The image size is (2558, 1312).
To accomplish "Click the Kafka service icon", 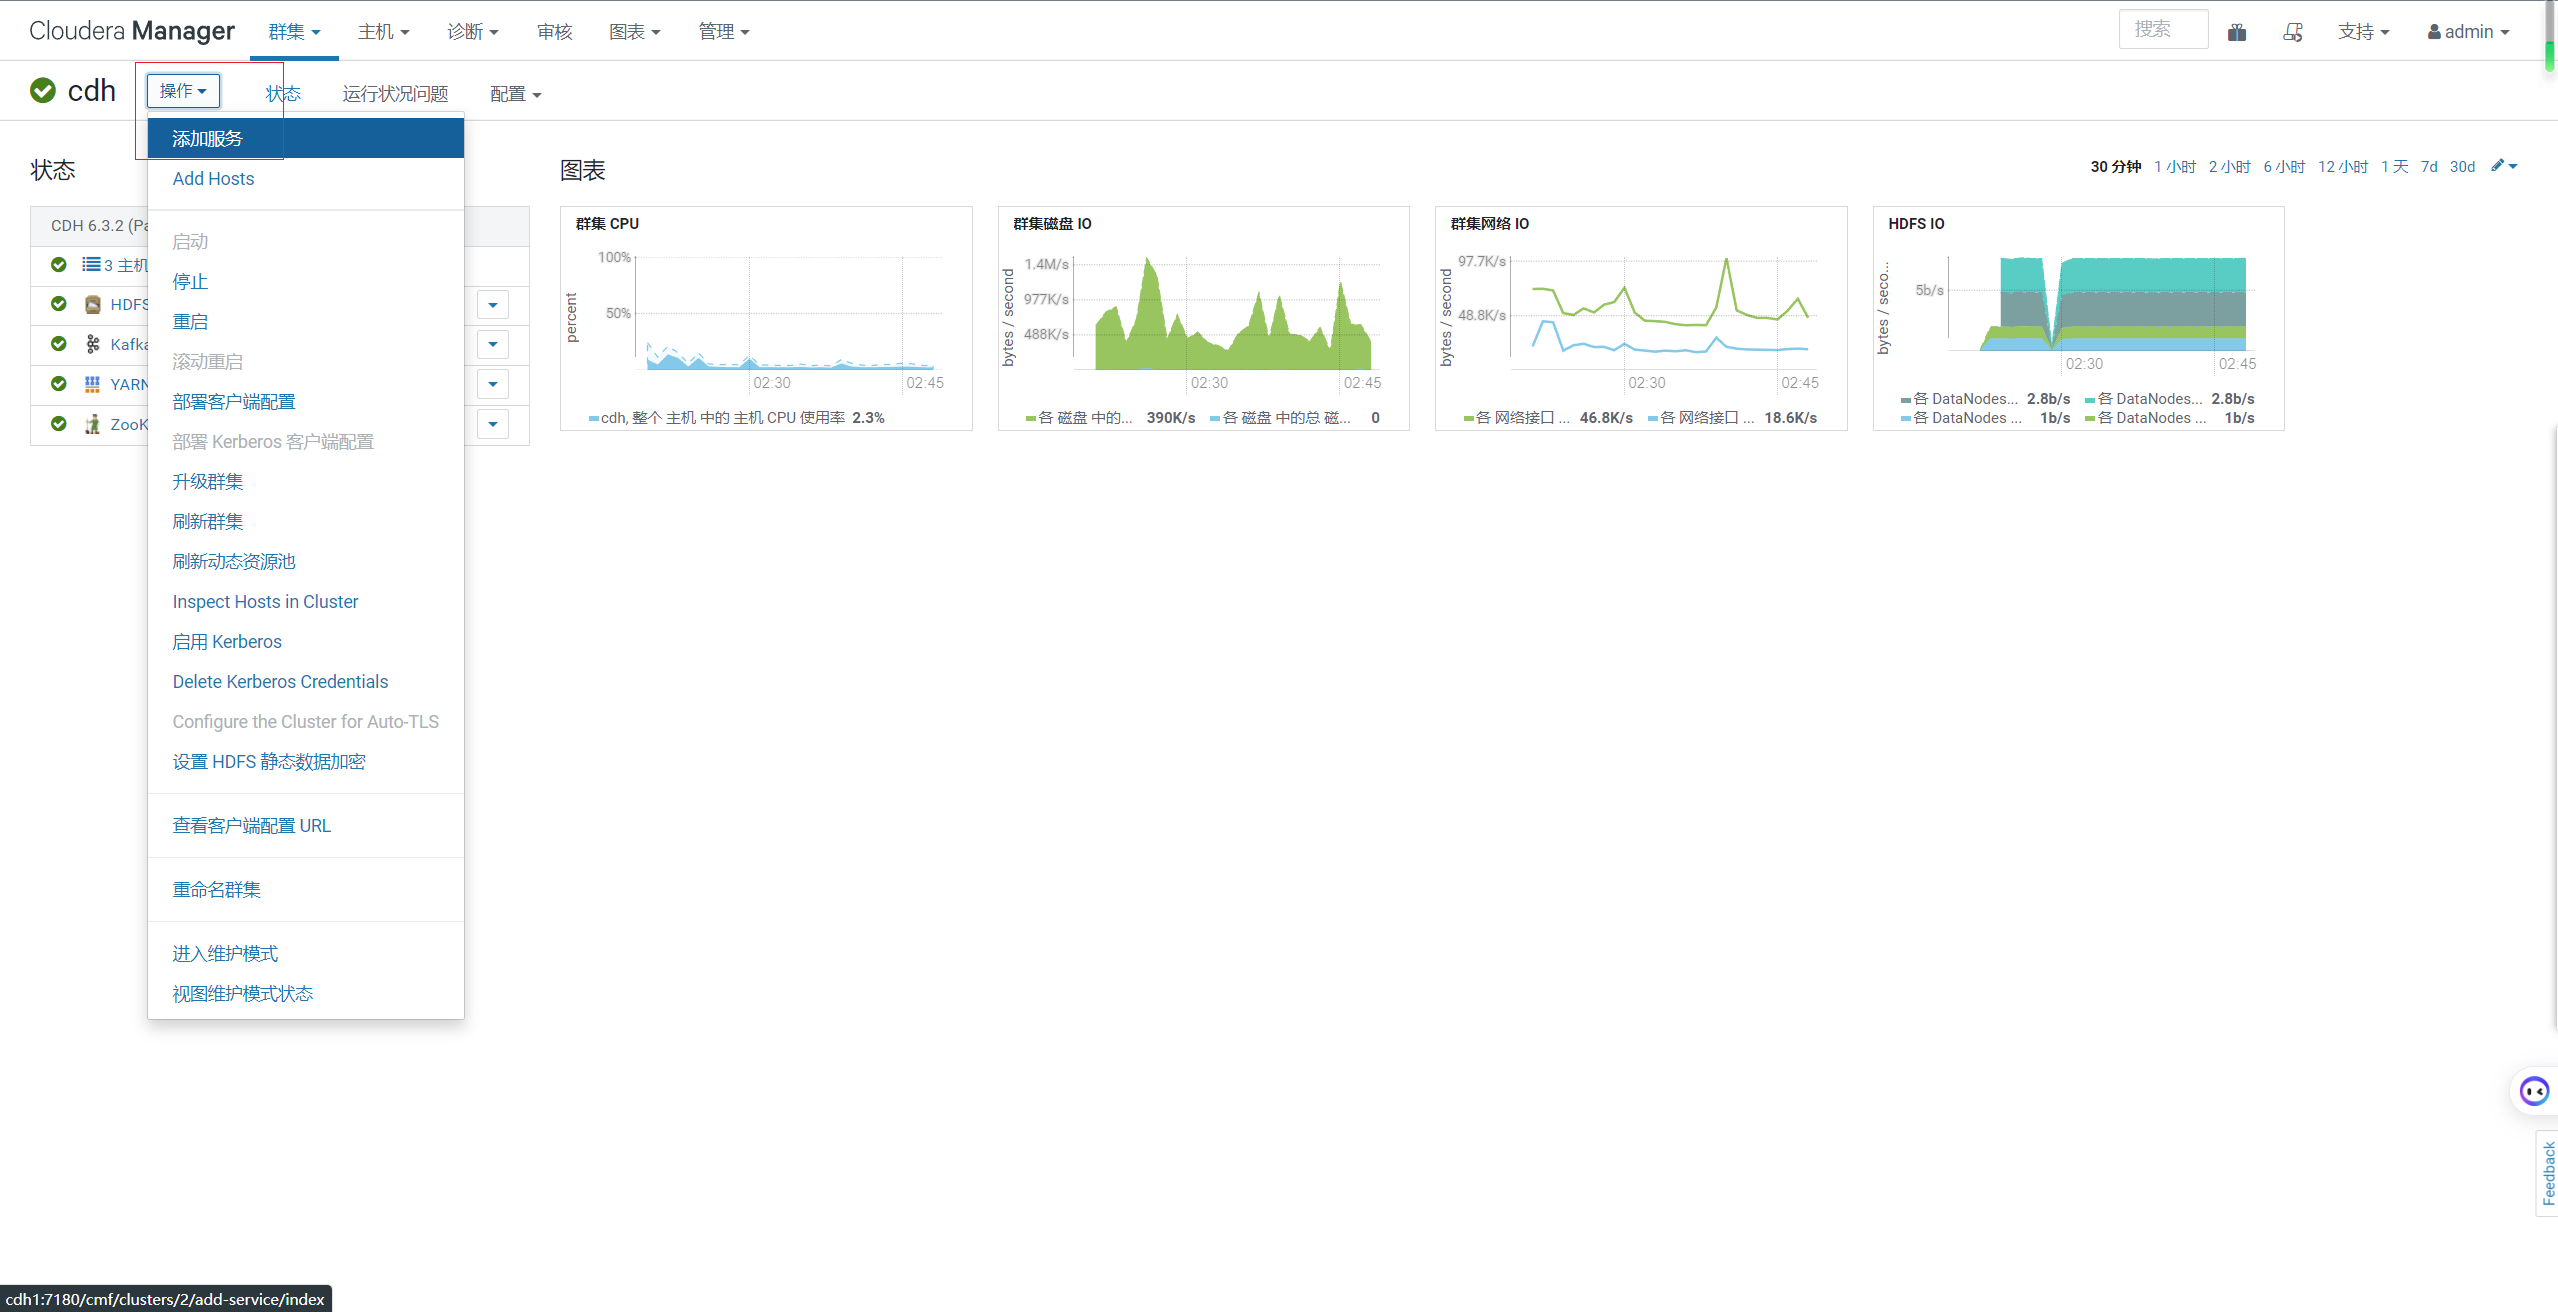I will 93,344.
